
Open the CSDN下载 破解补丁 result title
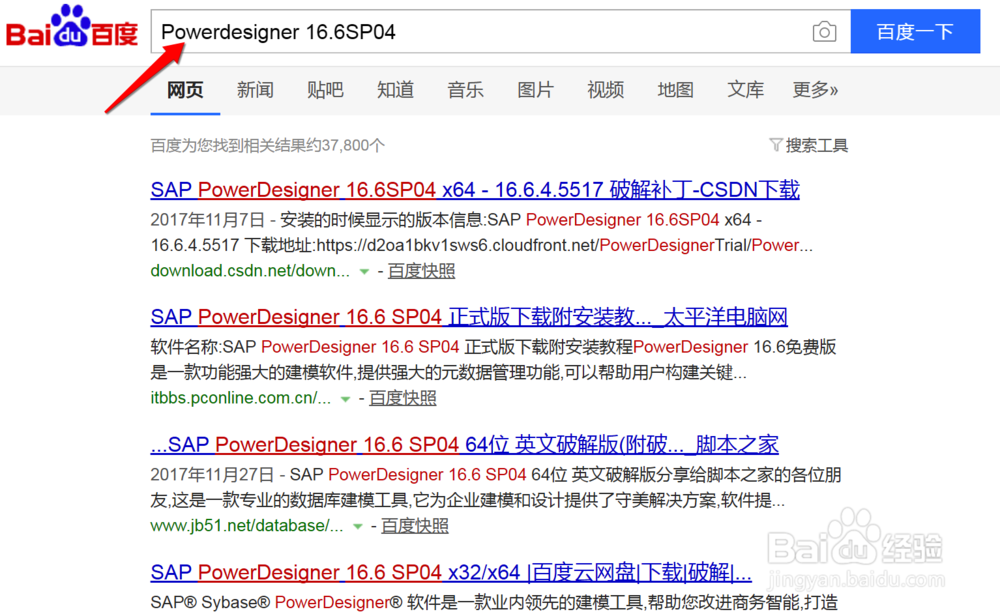pos(475,190)
